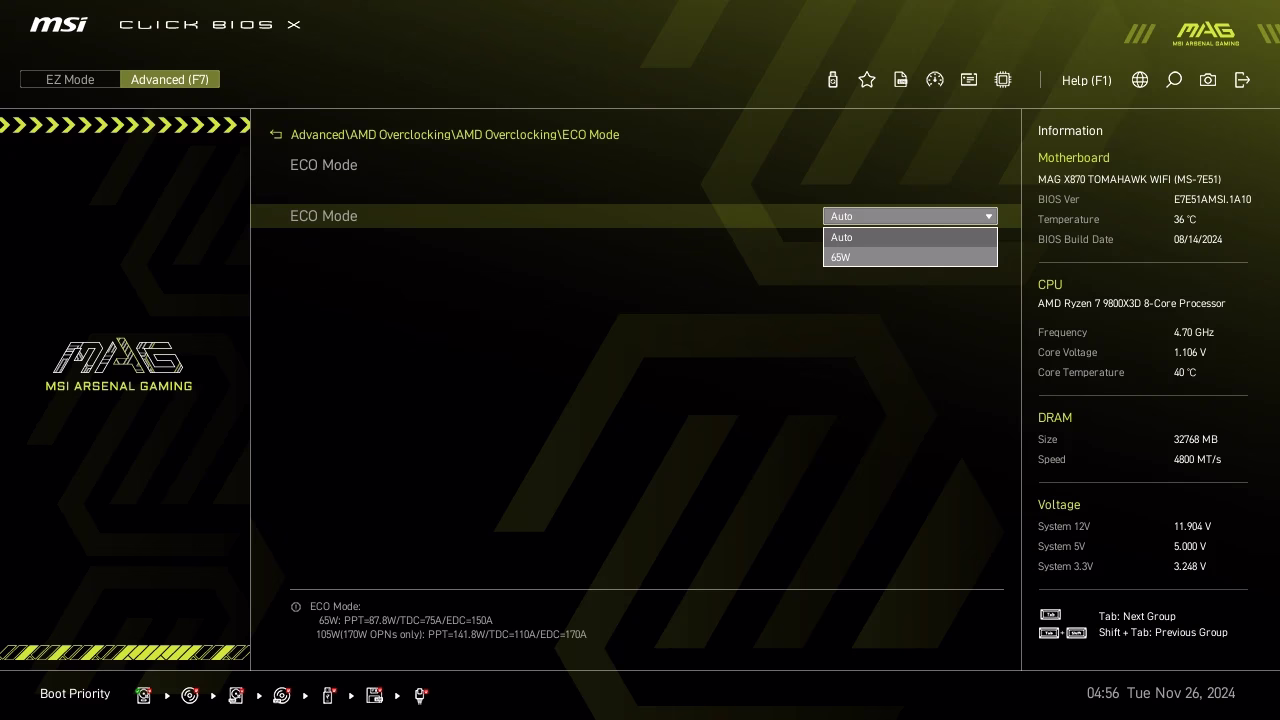1280x720 pixels.
Task: Switch to Advanced (F7) mode
Action: [170, 80]
